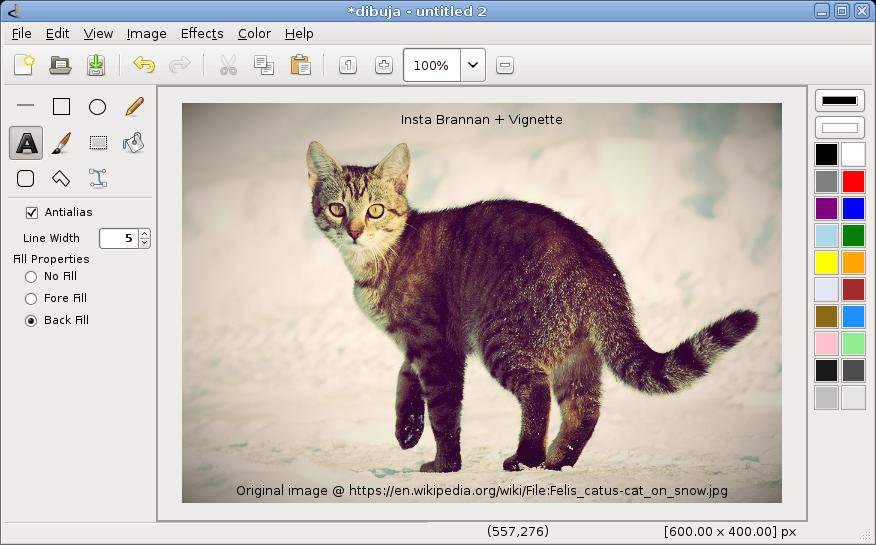Select the Text tool
Viewport: 876px width, 545px height.
[x=26, y=143]
